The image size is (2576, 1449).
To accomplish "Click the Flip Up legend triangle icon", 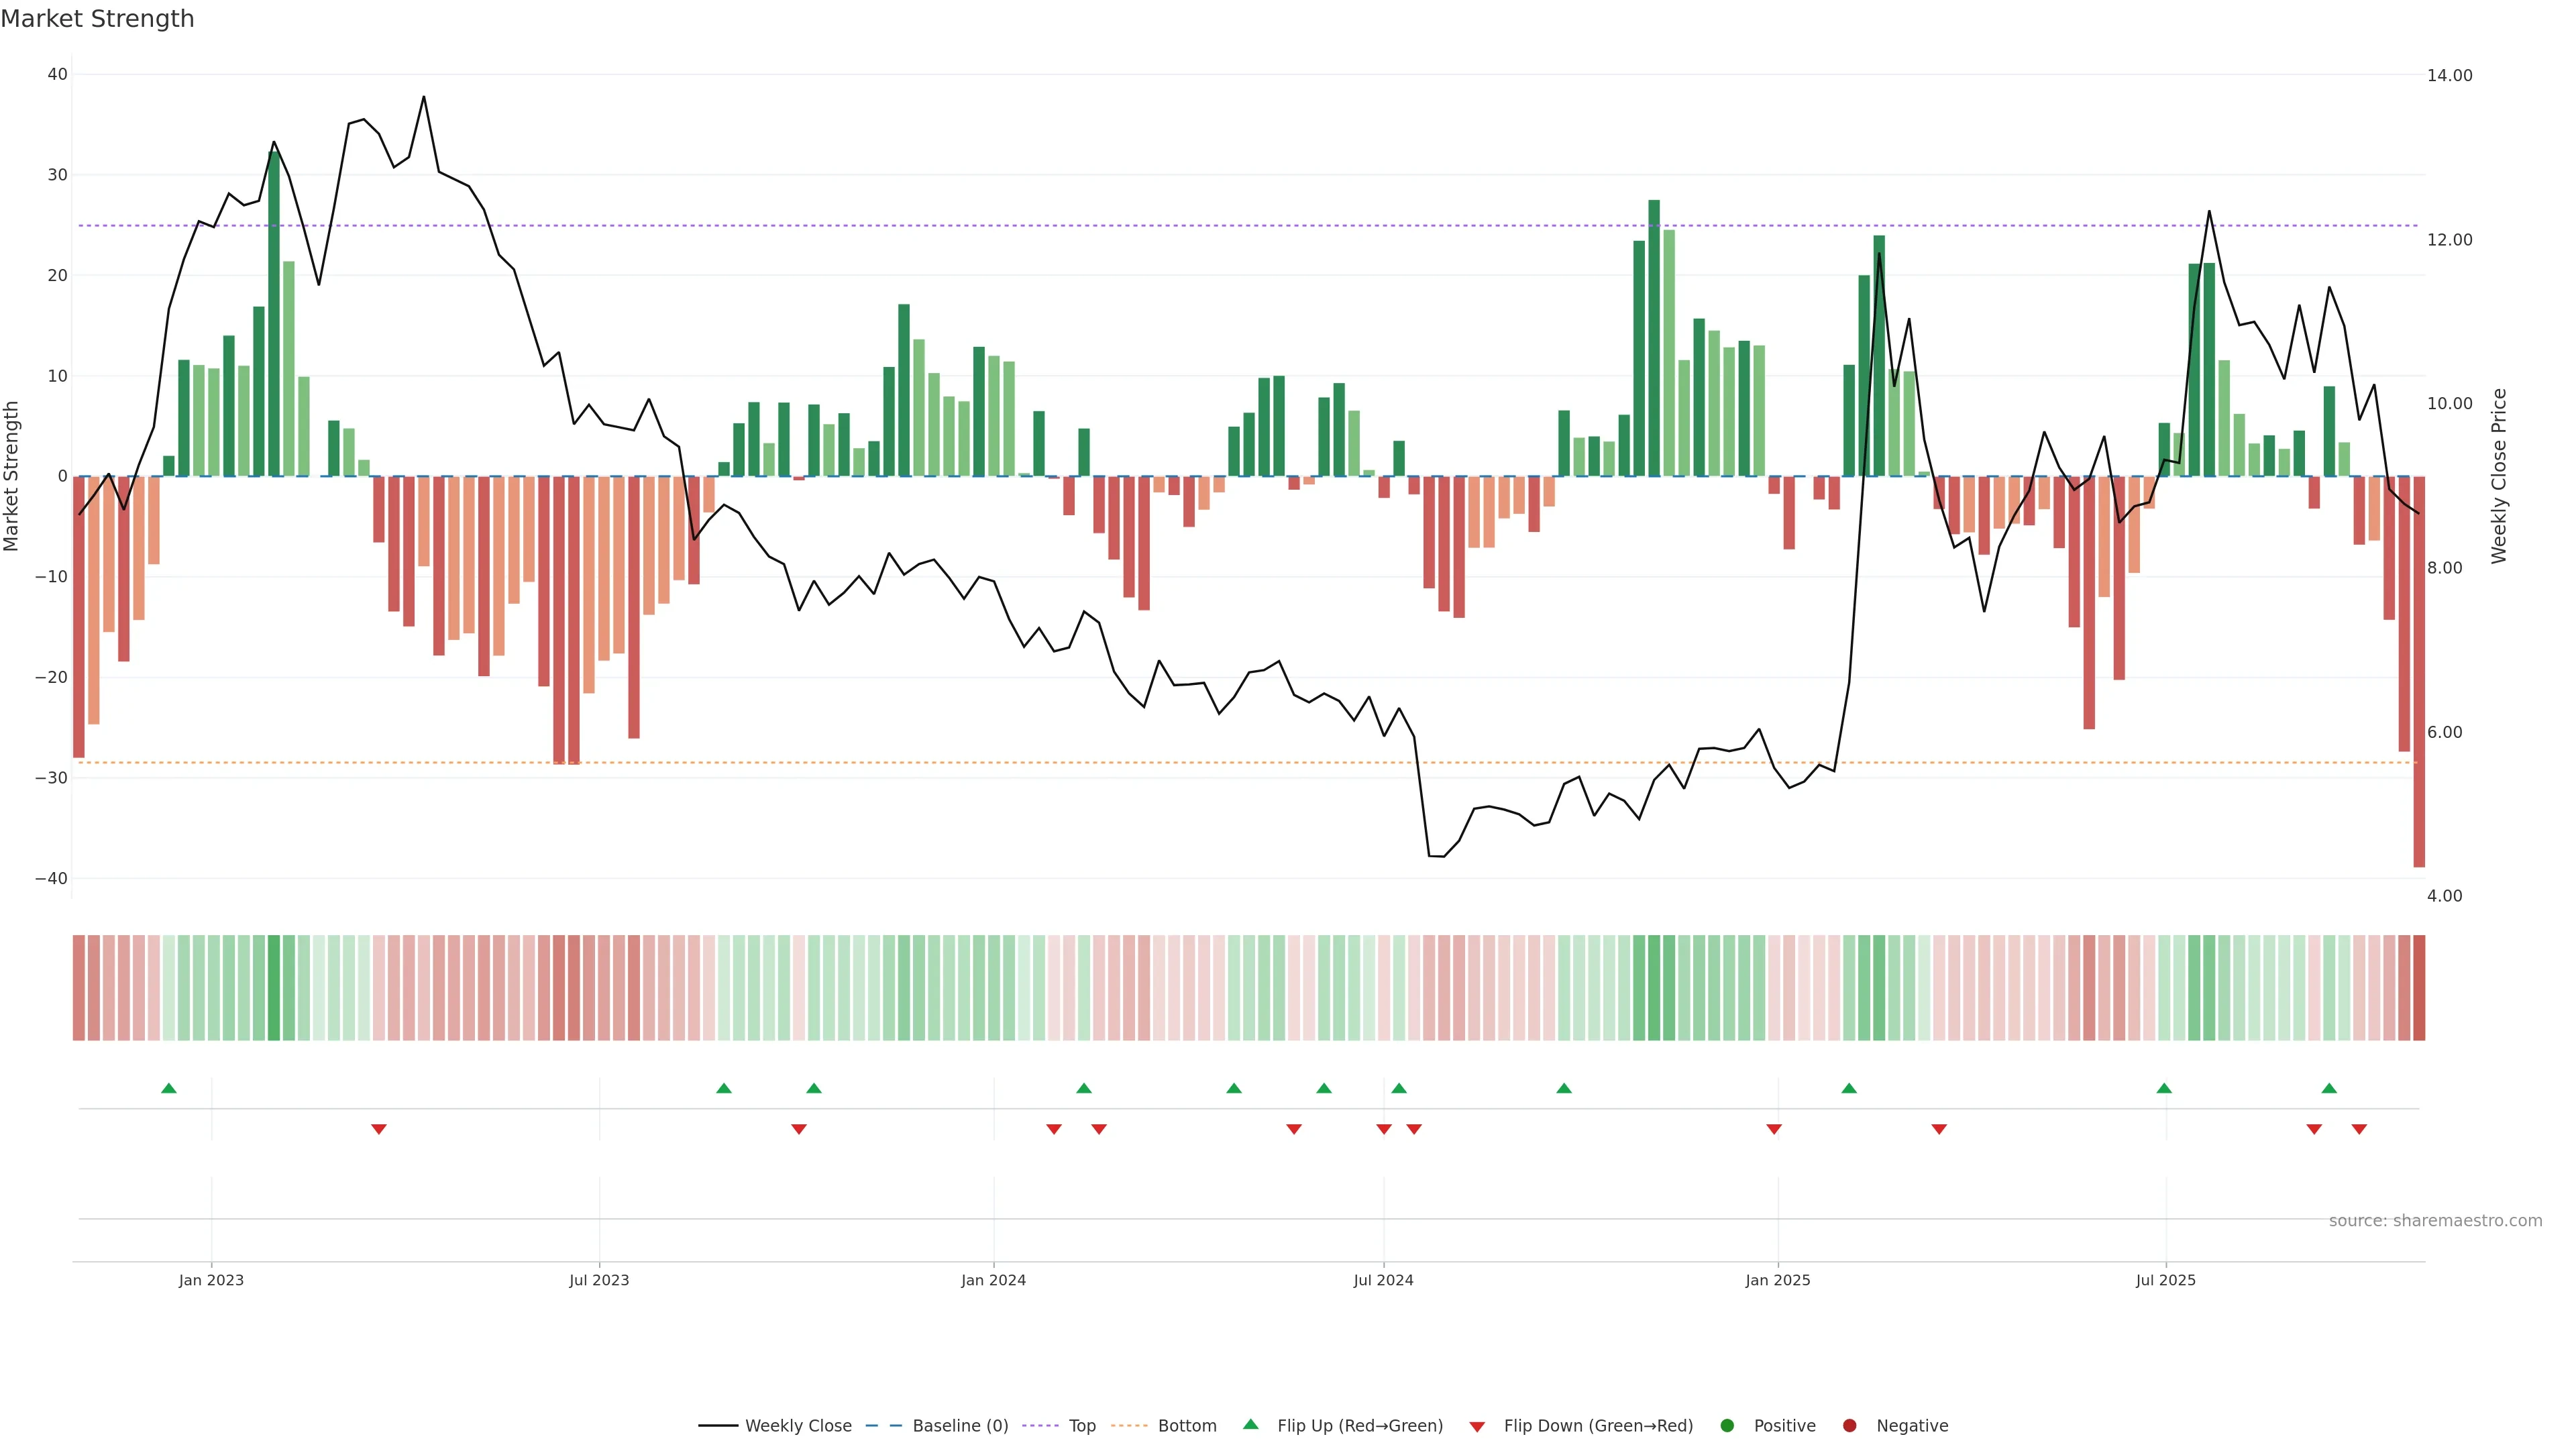I will point(1250,1424).
